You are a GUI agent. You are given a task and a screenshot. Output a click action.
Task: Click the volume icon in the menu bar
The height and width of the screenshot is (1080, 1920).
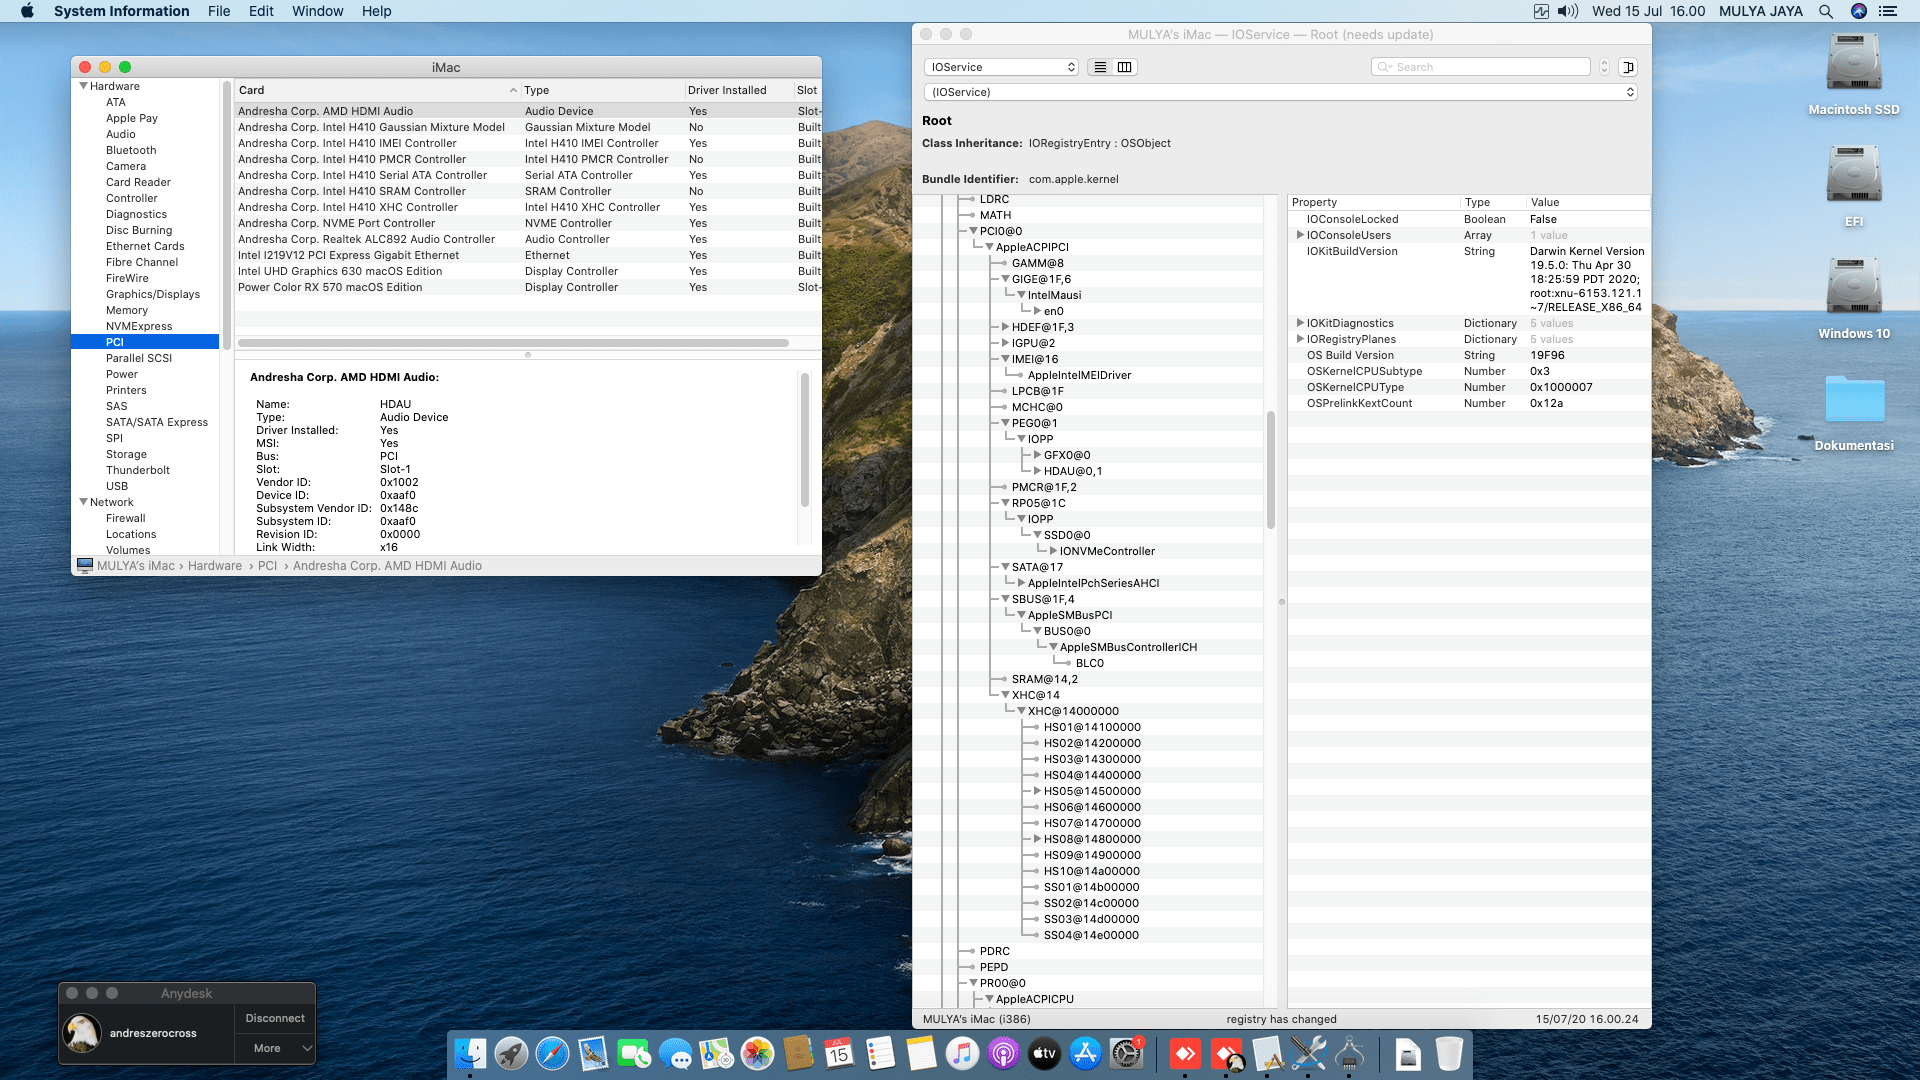pos(1567,11)
